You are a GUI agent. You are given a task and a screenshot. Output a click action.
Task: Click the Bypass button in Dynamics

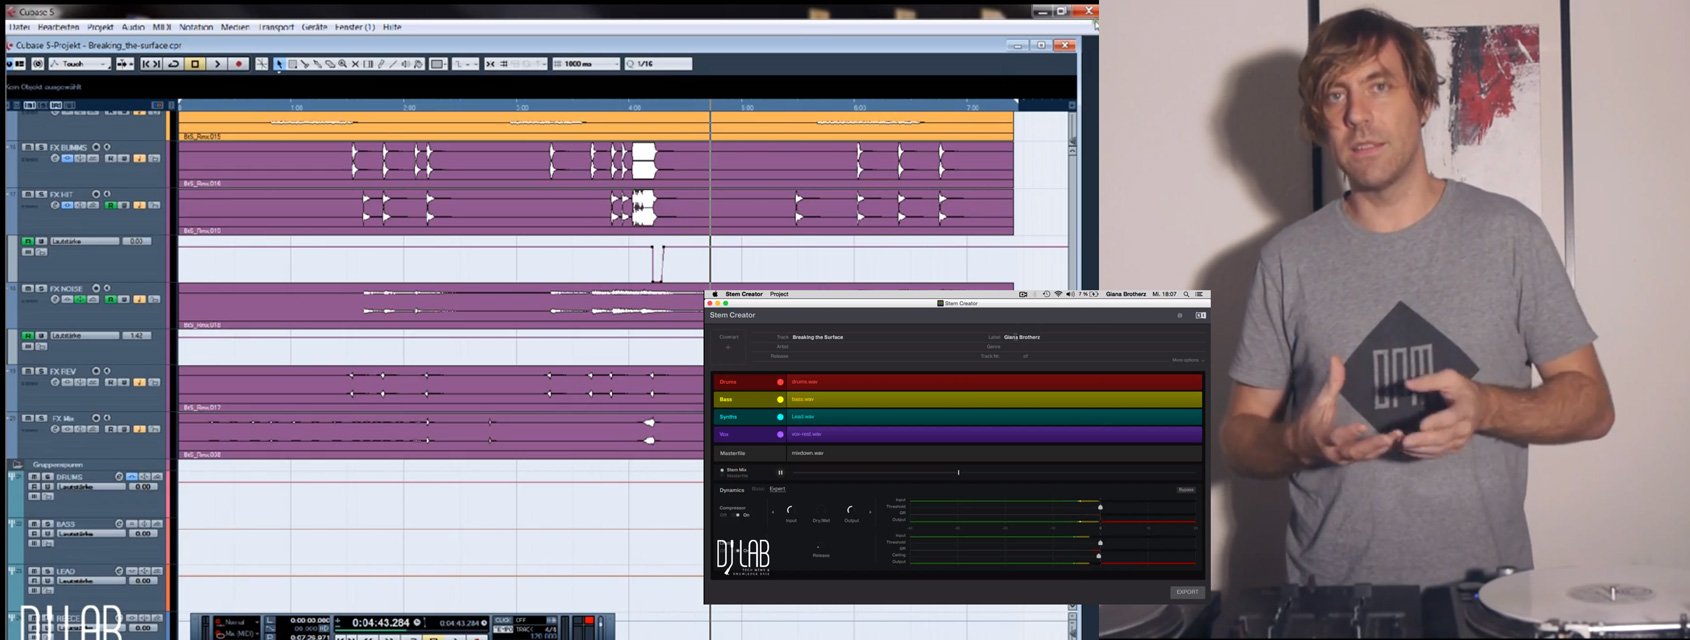(1186, 490)
